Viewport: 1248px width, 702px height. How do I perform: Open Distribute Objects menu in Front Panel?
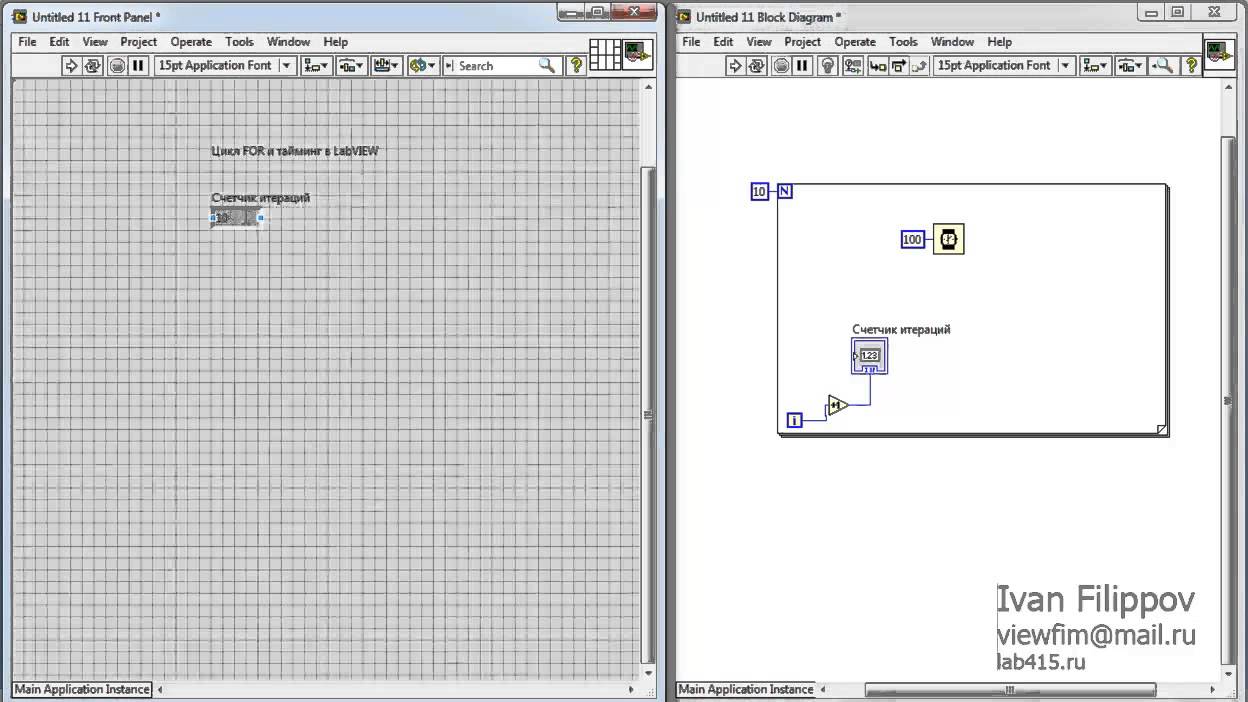pyautogui.click(x=350, y=66)
